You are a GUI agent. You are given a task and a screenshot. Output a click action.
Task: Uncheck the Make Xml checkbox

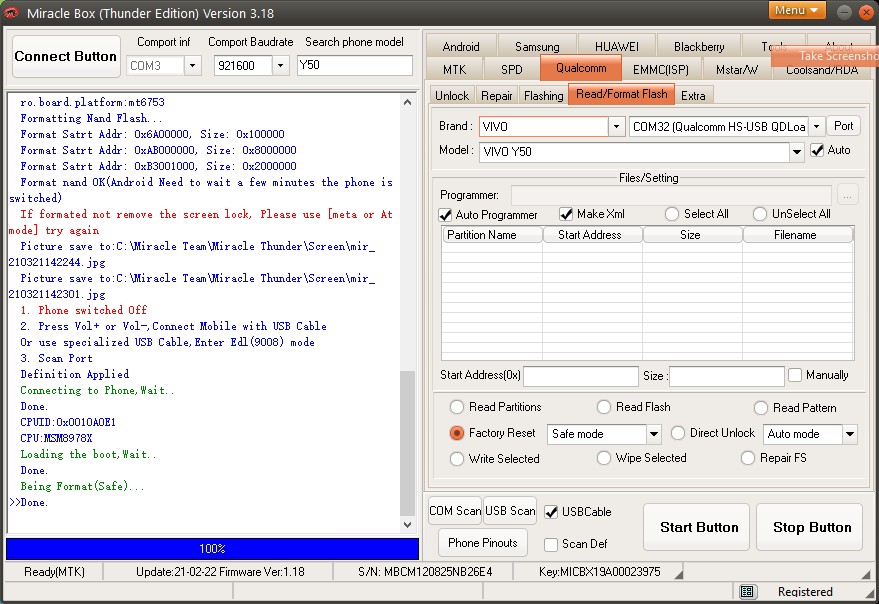pyautogui.click(x=566, y=215)
